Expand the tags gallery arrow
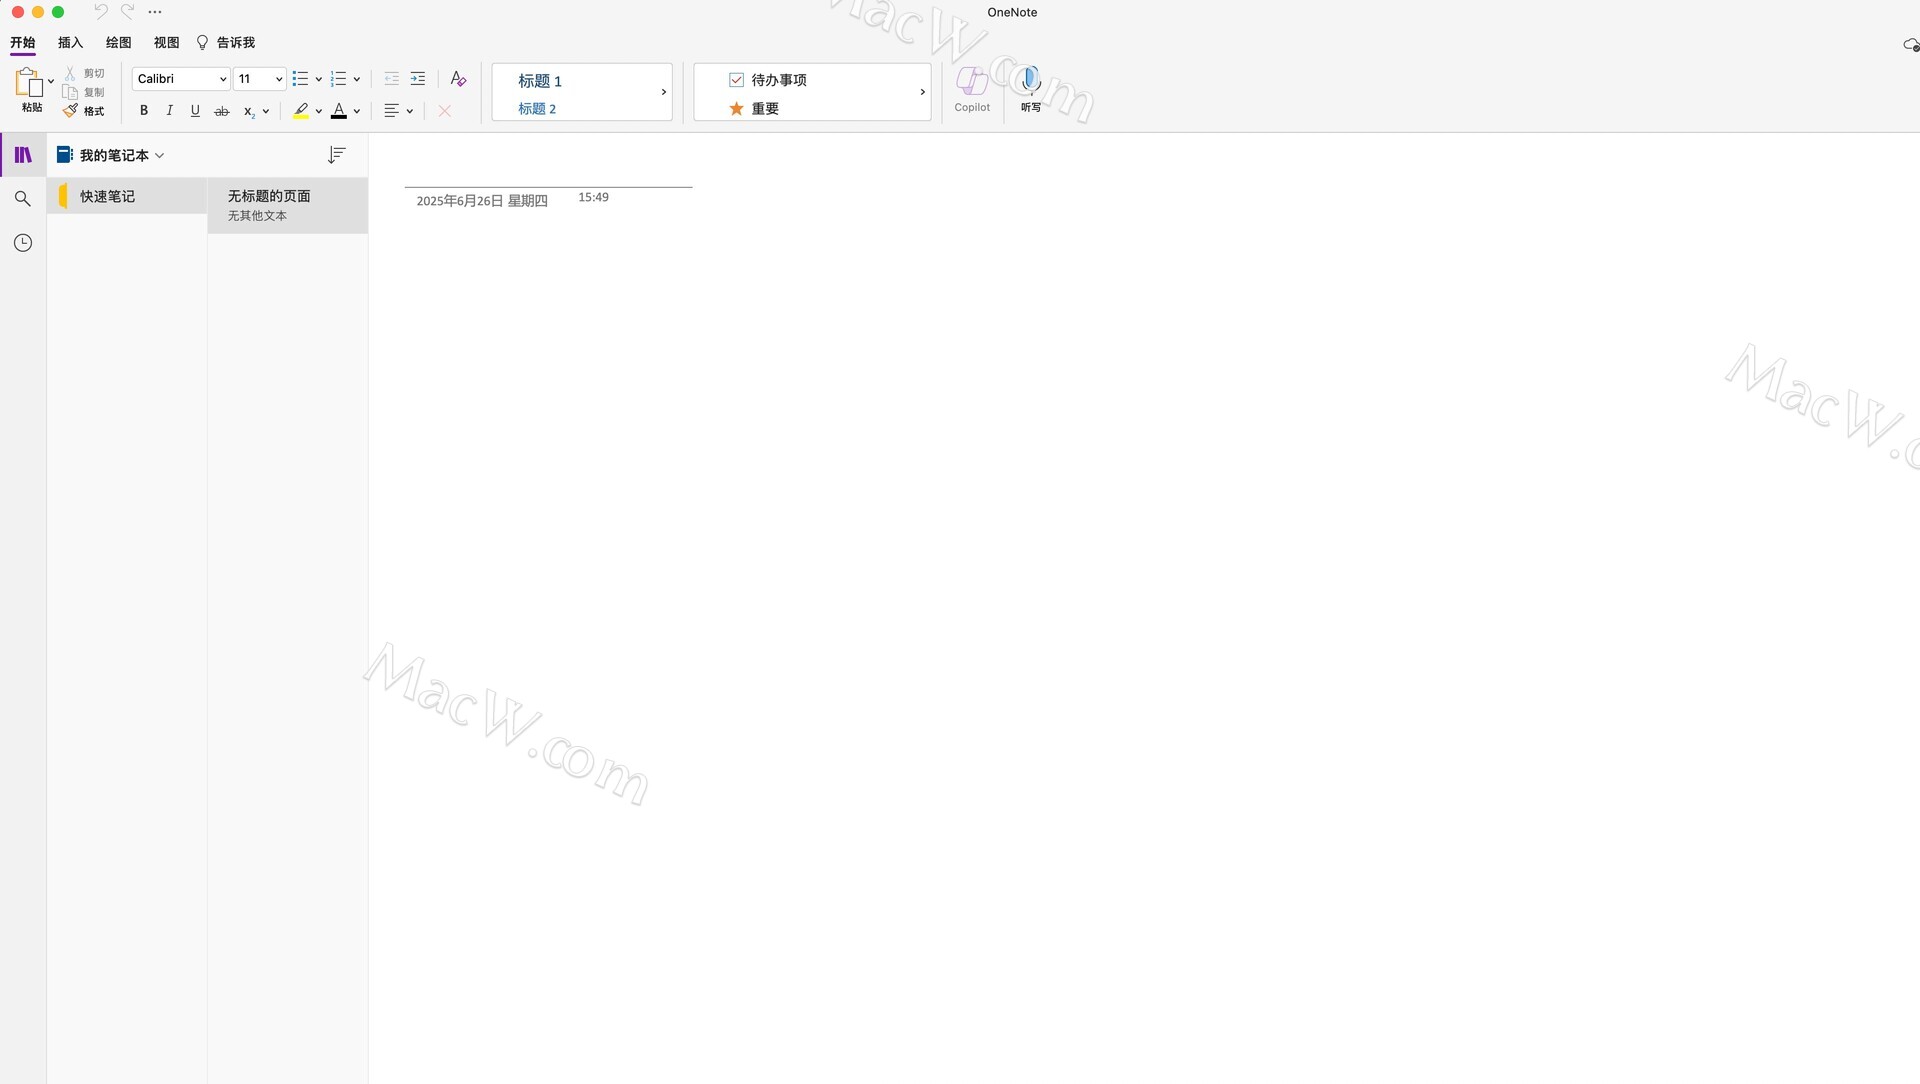The image size is (1920, 1084). click(x=922, y=92)
